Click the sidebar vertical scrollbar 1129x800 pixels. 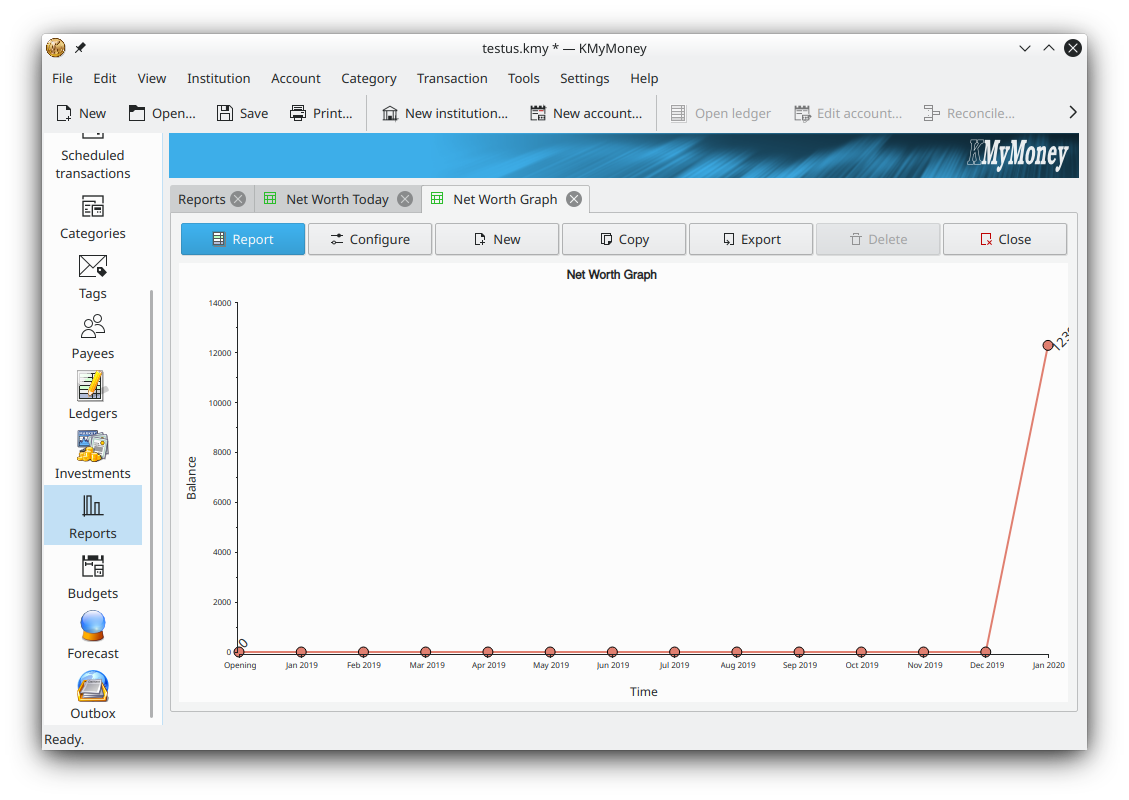(152, 500)
